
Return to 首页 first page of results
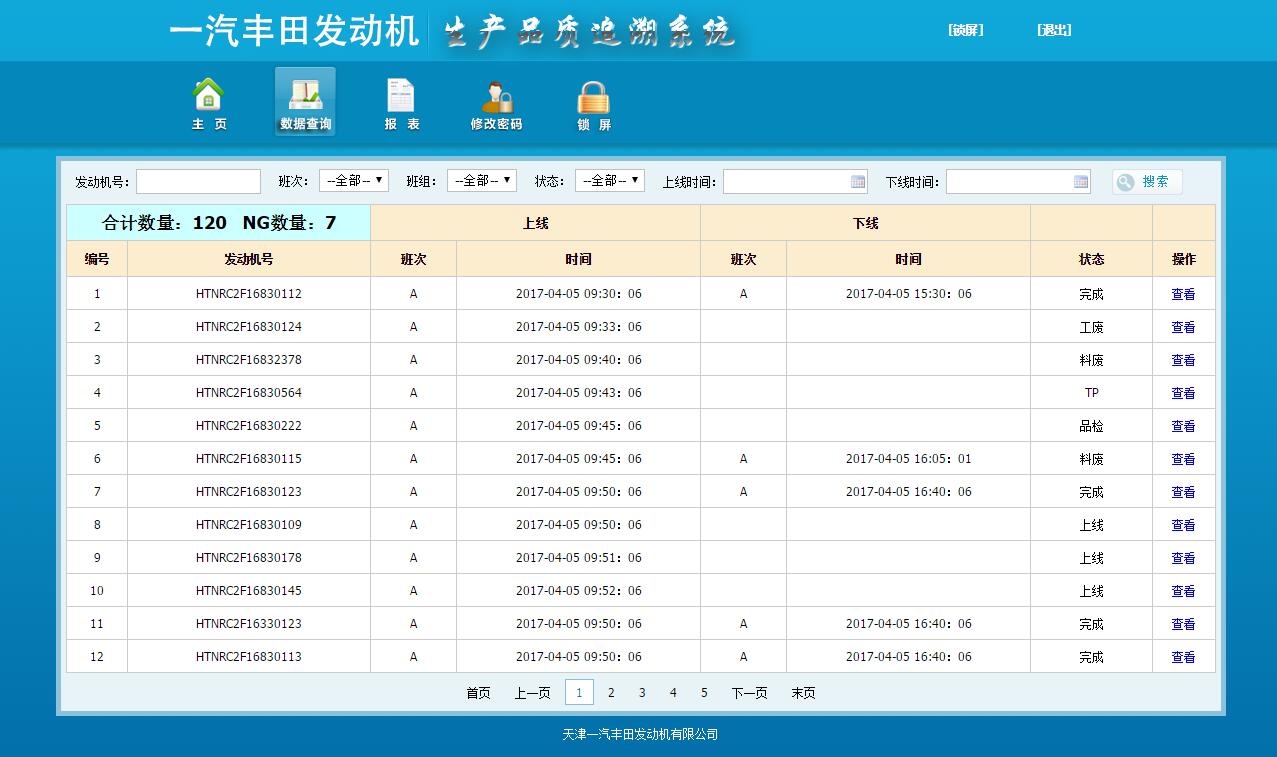[478, 691]
